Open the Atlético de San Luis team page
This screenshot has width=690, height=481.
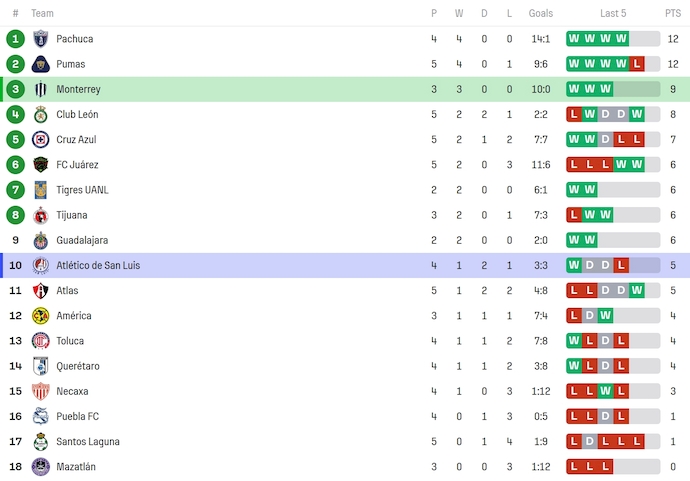(x=105, y=265)
